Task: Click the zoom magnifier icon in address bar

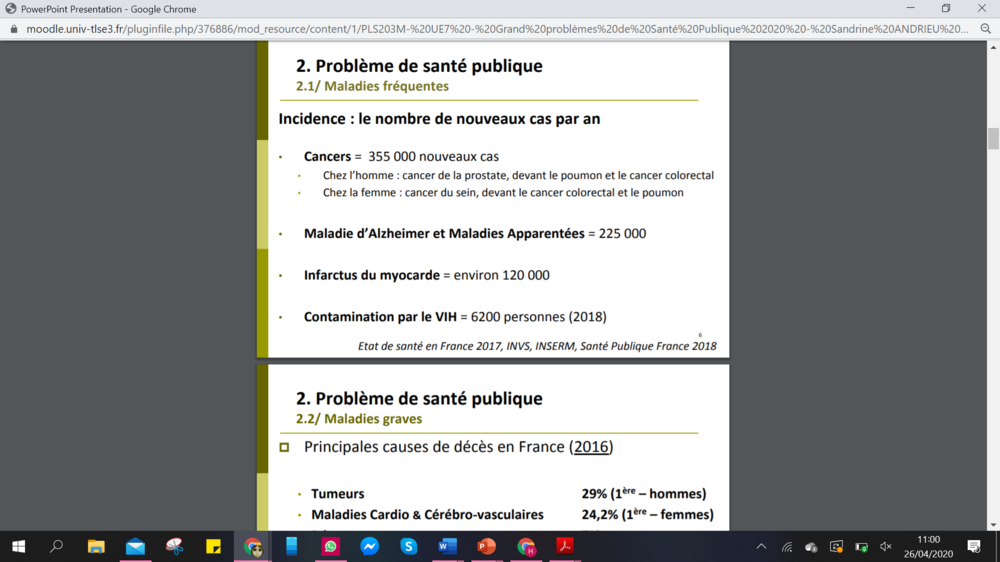Action: click(x=986, y=29)
